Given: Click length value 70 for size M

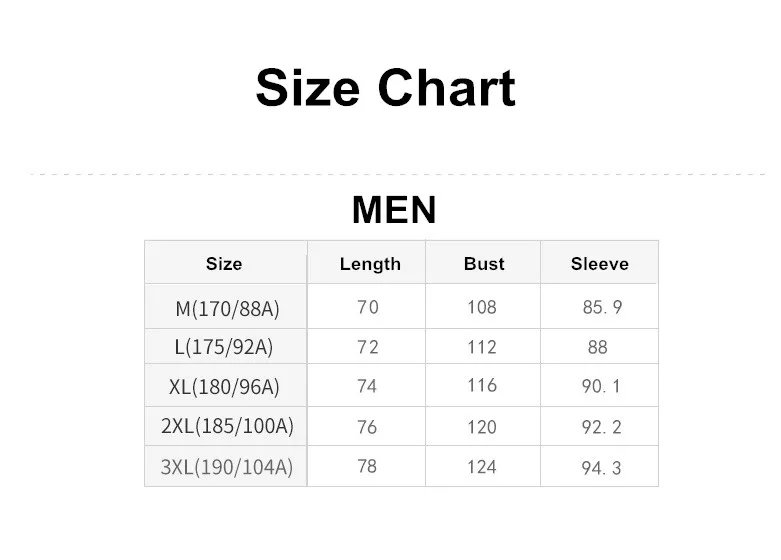Looking at the screenshot, I should 367,306.
